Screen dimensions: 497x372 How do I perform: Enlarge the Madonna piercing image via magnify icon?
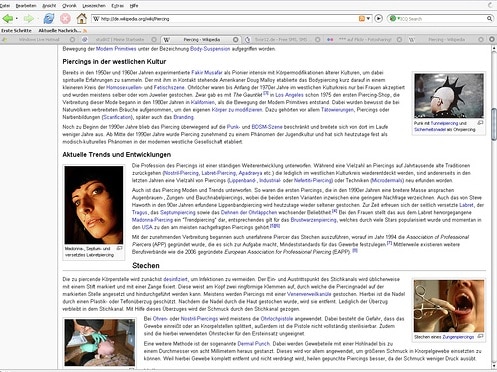119,248
